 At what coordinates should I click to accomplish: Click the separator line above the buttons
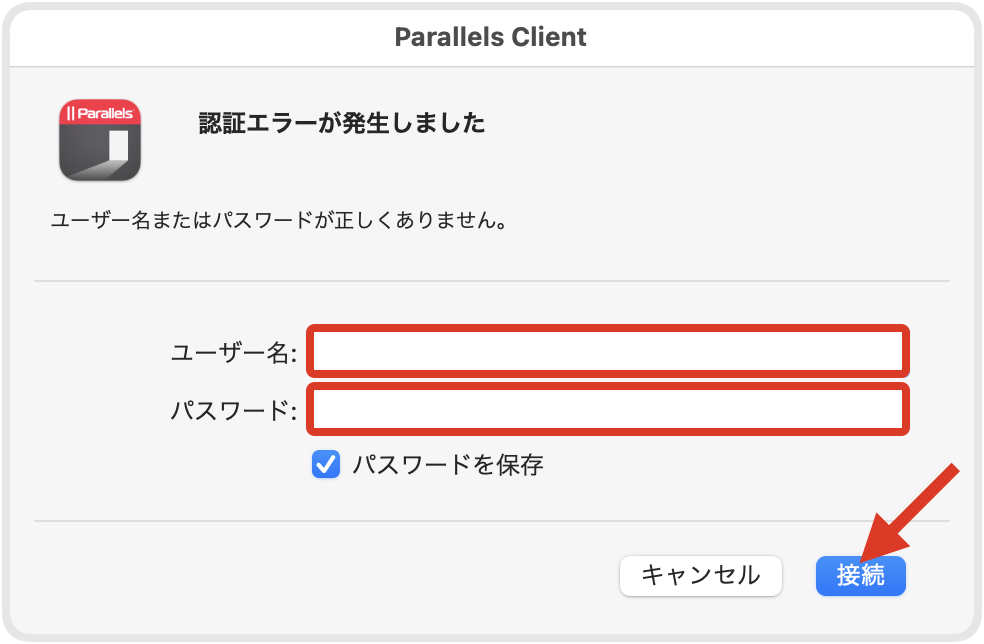[492, 521]
